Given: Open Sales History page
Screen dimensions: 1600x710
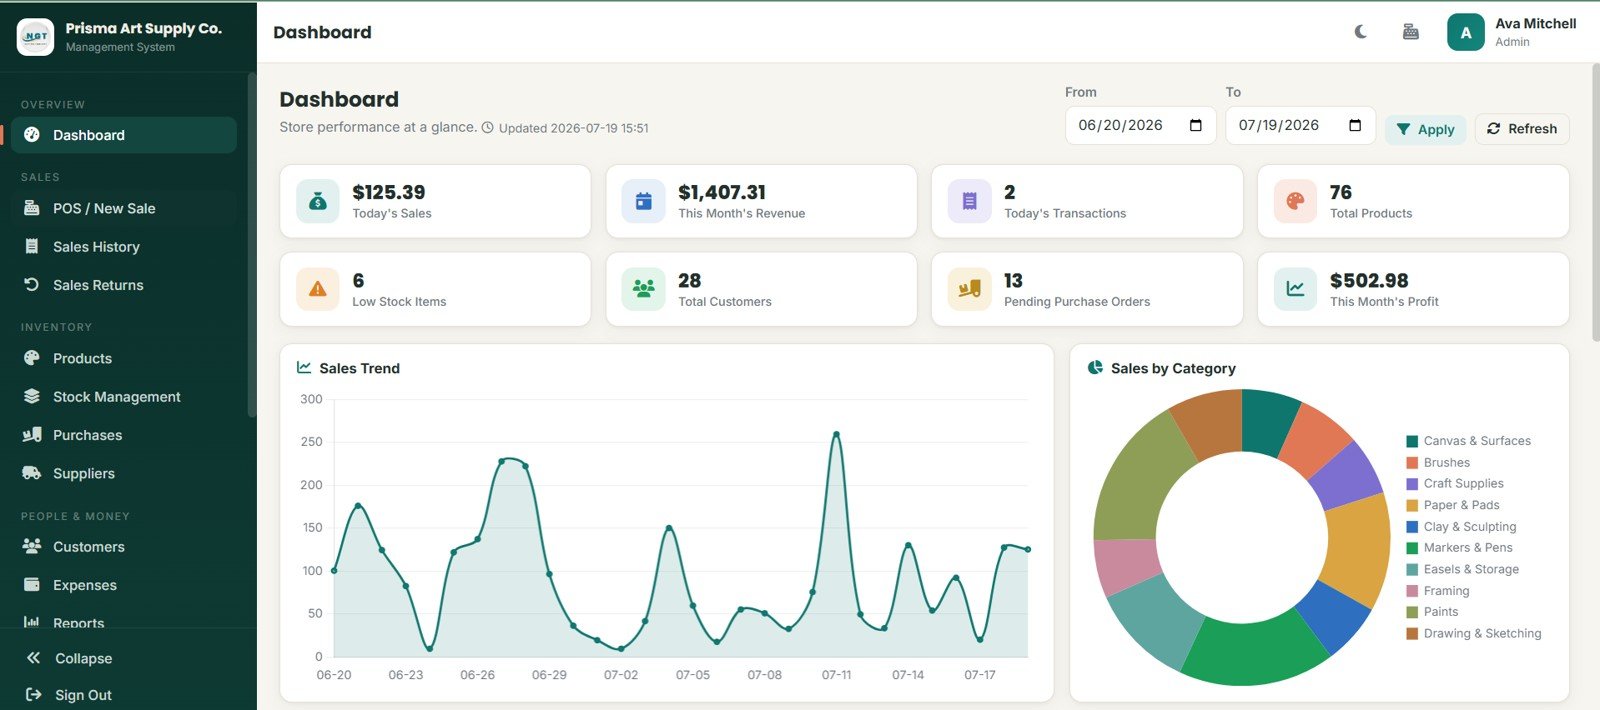Looking at the screenshot, I should [124, 246].
